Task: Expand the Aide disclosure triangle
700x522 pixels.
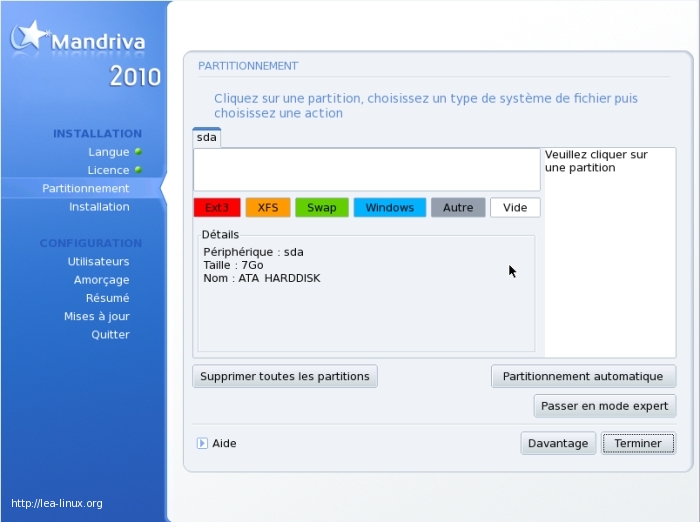Action: [x=202, y=443]
